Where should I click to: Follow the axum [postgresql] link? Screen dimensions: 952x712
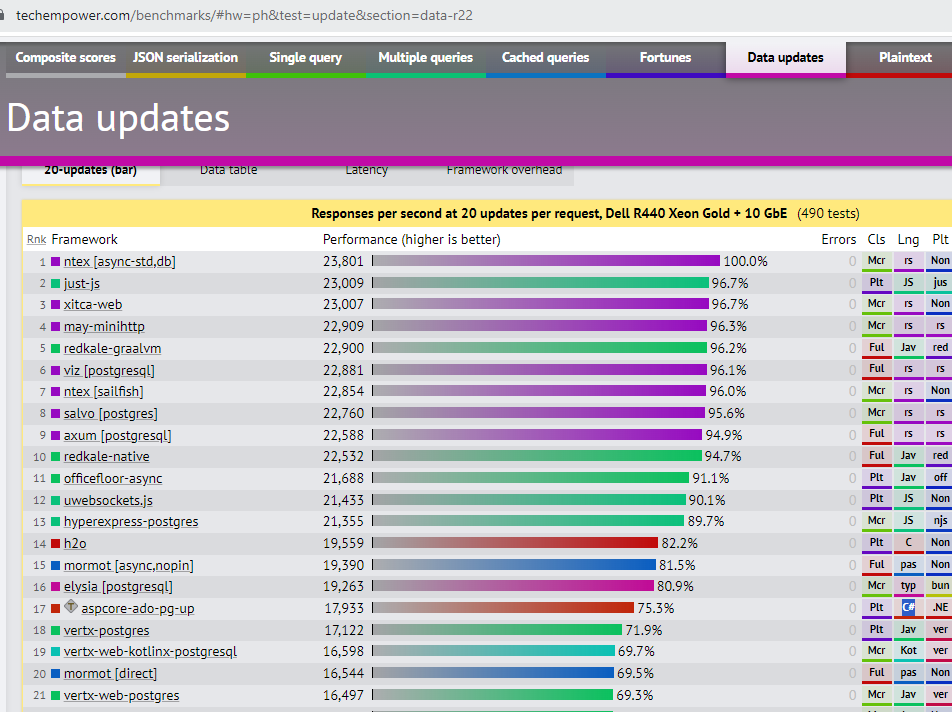118,435
